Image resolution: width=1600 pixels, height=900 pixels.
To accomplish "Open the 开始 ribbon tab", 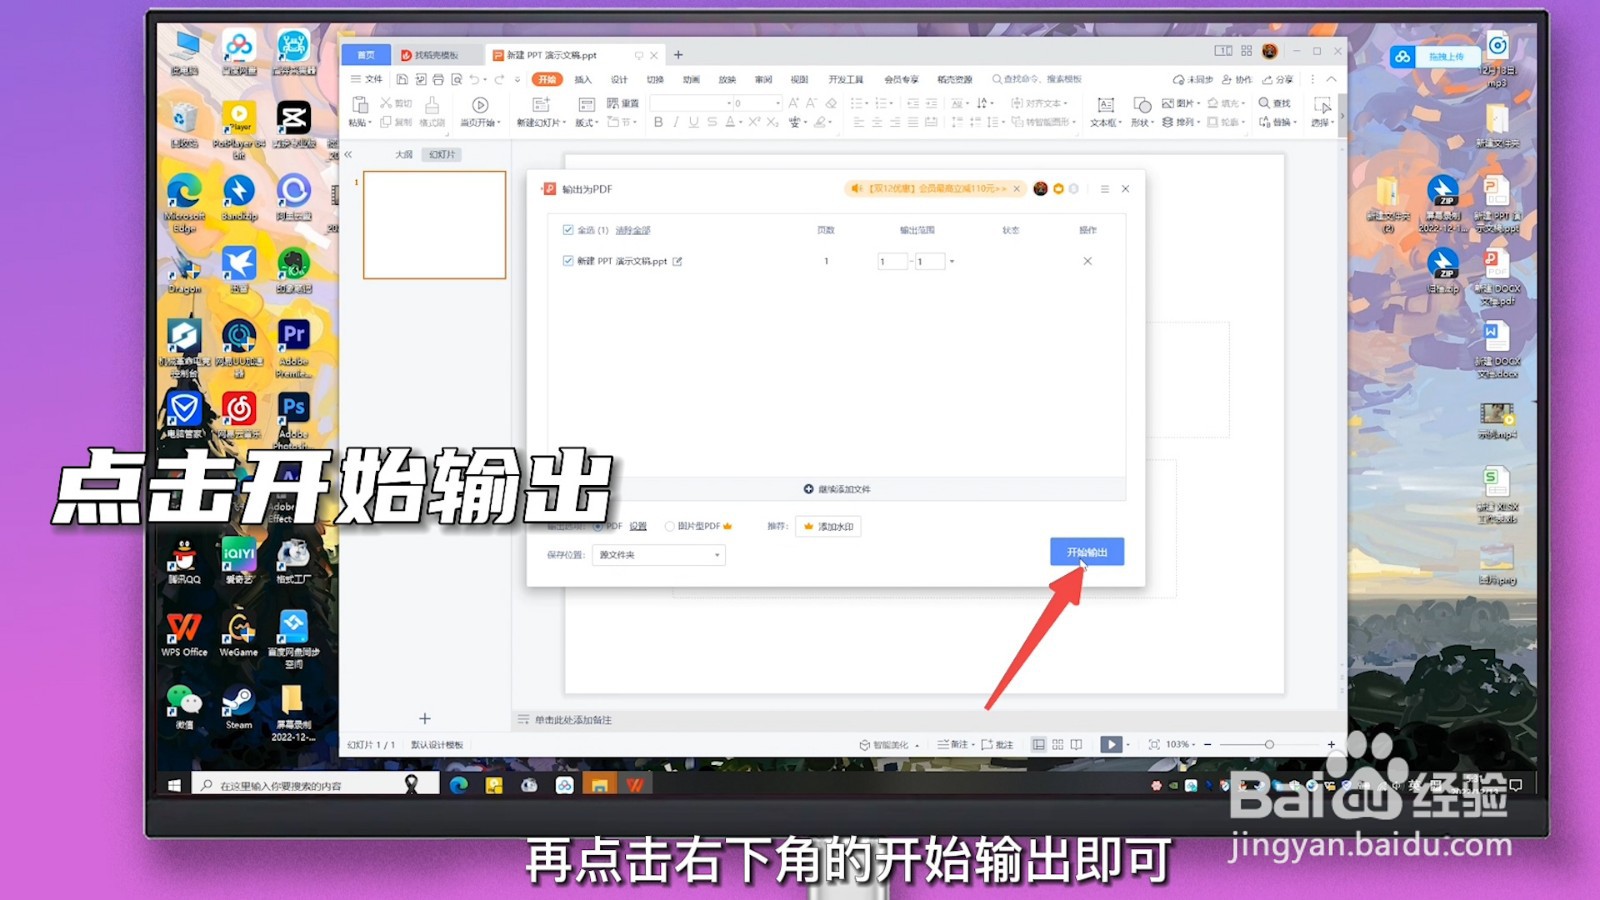I will coord(547,79).
